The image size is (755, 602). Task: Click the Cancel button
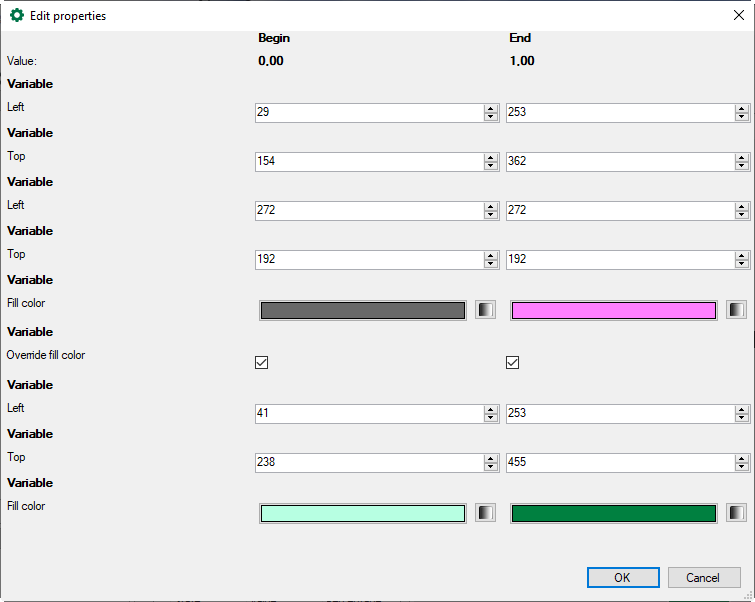click(702, 577)
